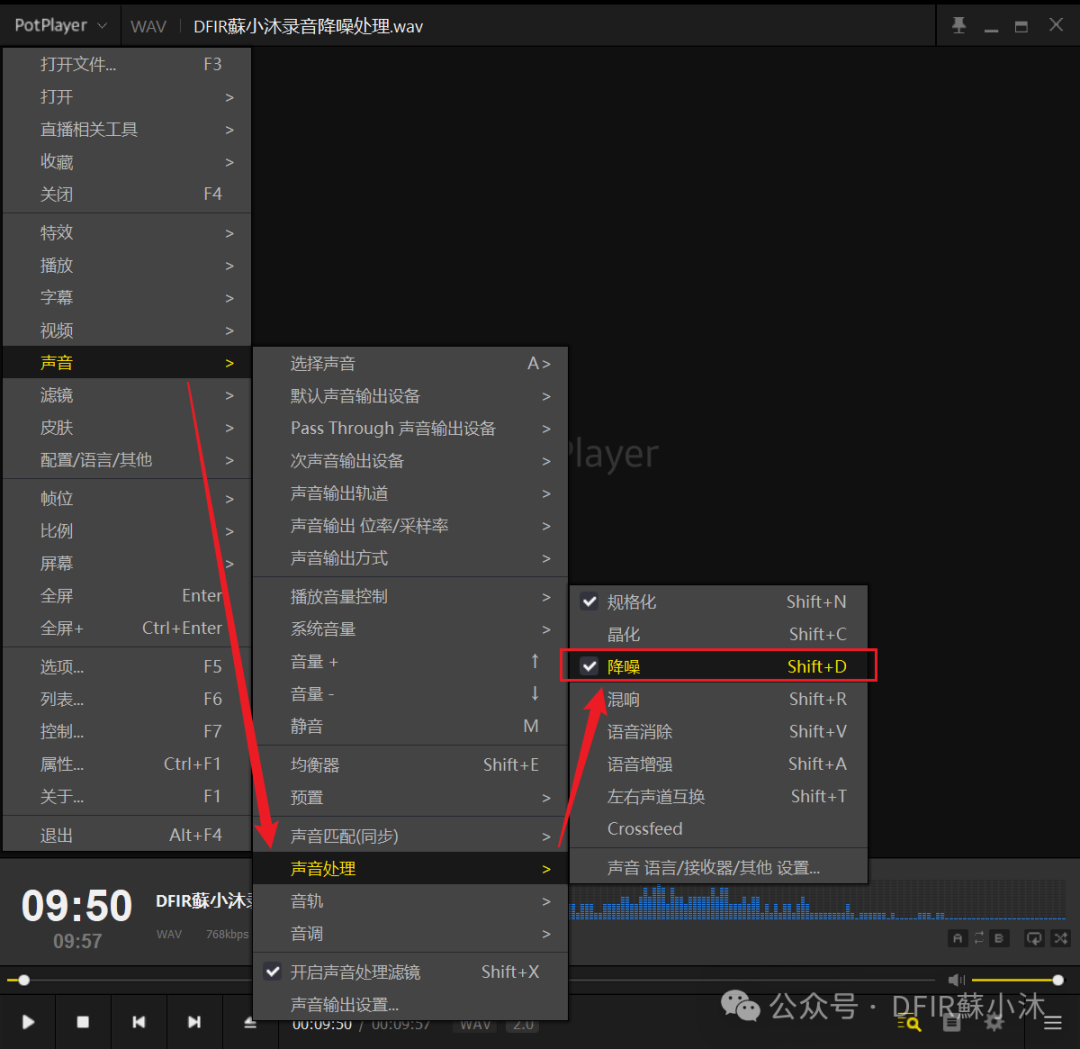
Task: Click the Play button in bottom controls
Action: tap(28, 1022)
